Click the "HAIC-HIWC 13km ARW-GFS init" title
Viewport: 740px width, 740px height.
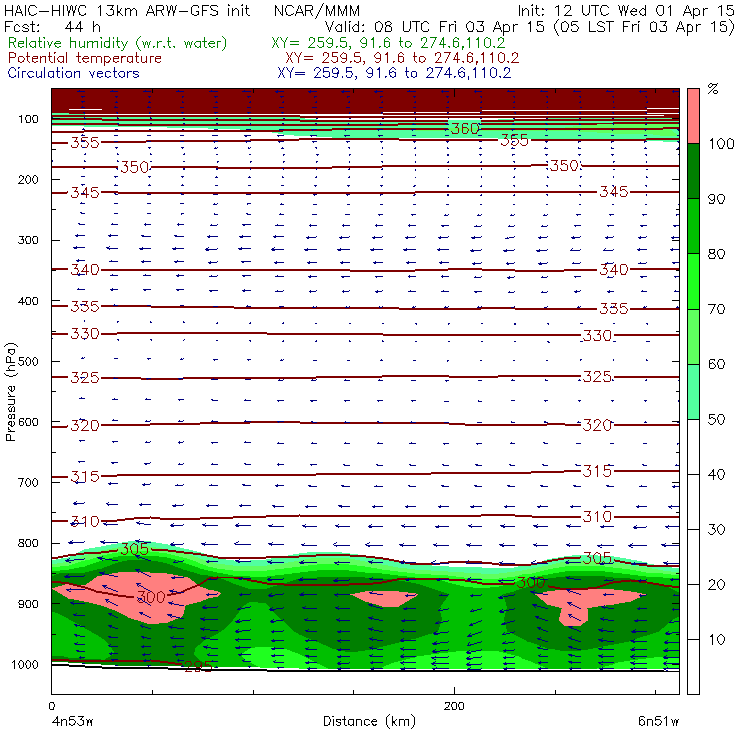click(x=127, y=11)
